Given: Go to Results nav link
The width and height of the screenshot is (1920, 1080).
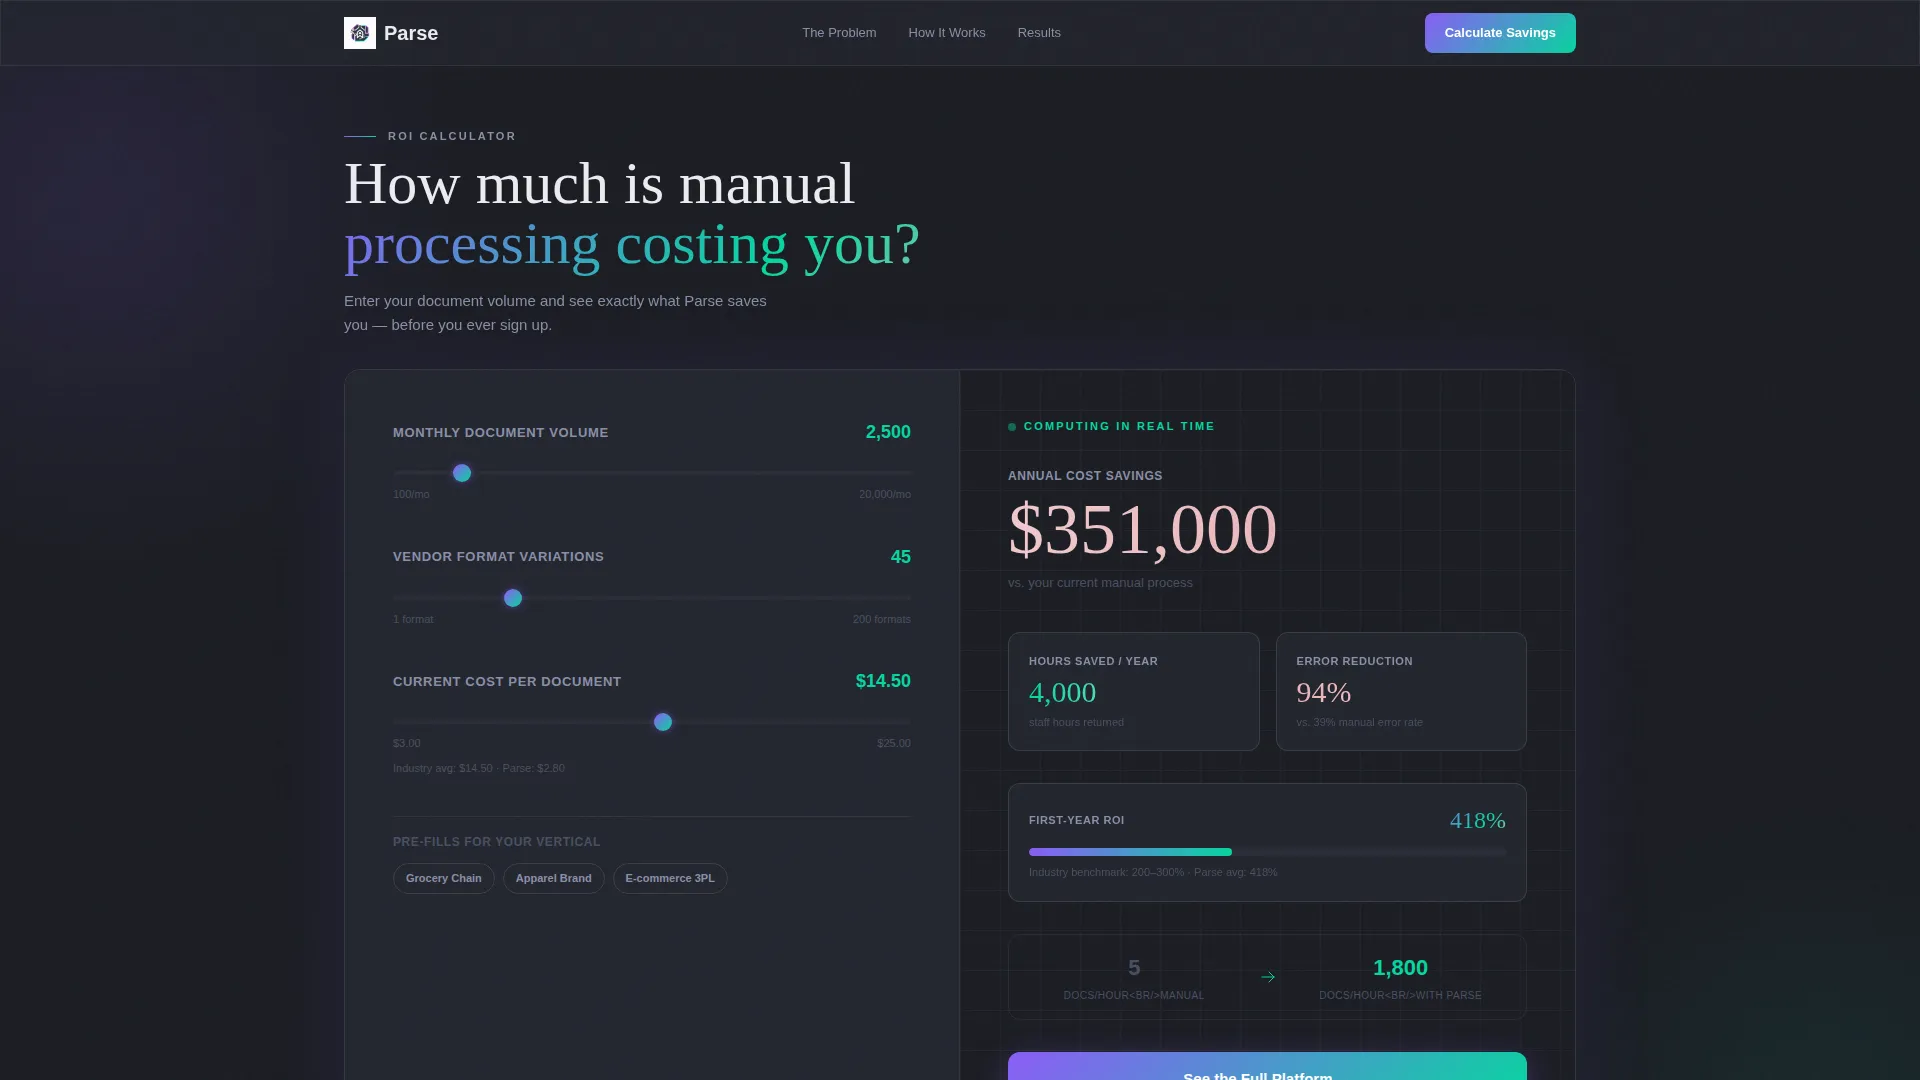Looking at the screenshot, I should (x=1039, y=33).
